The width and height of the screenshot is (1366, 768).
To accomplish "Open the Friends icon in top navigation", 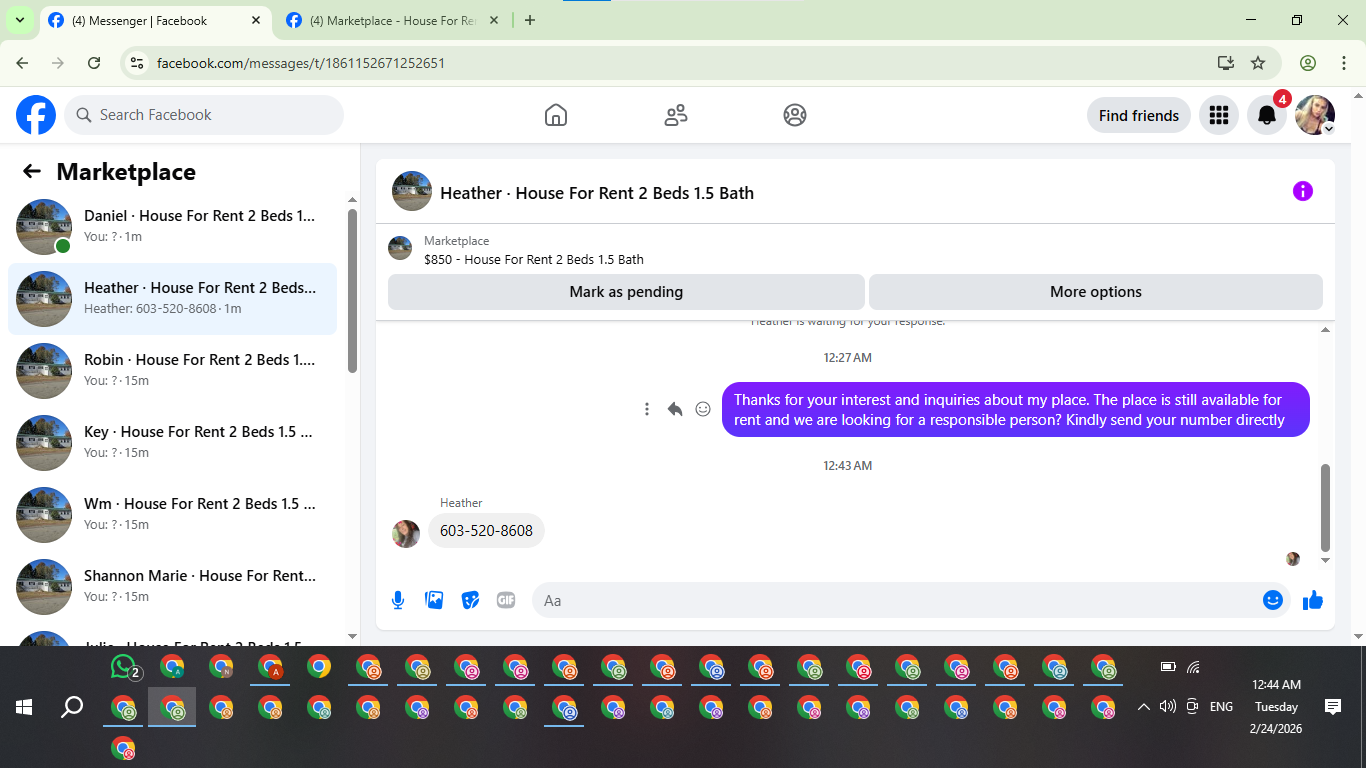I will [676, 115].
